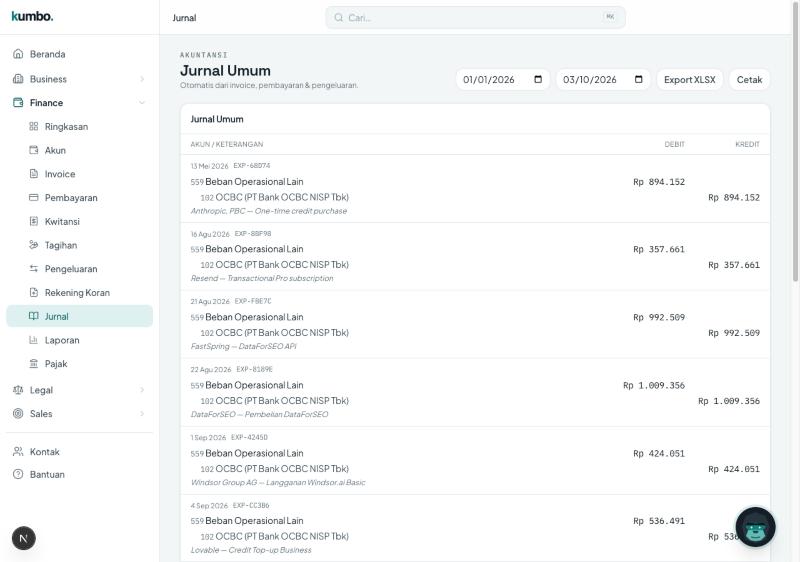Focus the Cari search field

[x=475, y=17]
